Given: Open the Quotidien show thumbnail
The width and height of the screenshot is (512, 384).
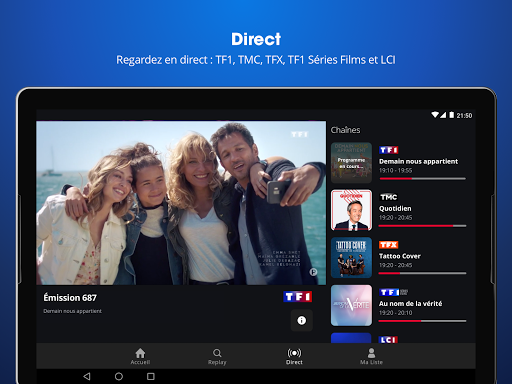Looking at the screenshot, I should point(351,210).
